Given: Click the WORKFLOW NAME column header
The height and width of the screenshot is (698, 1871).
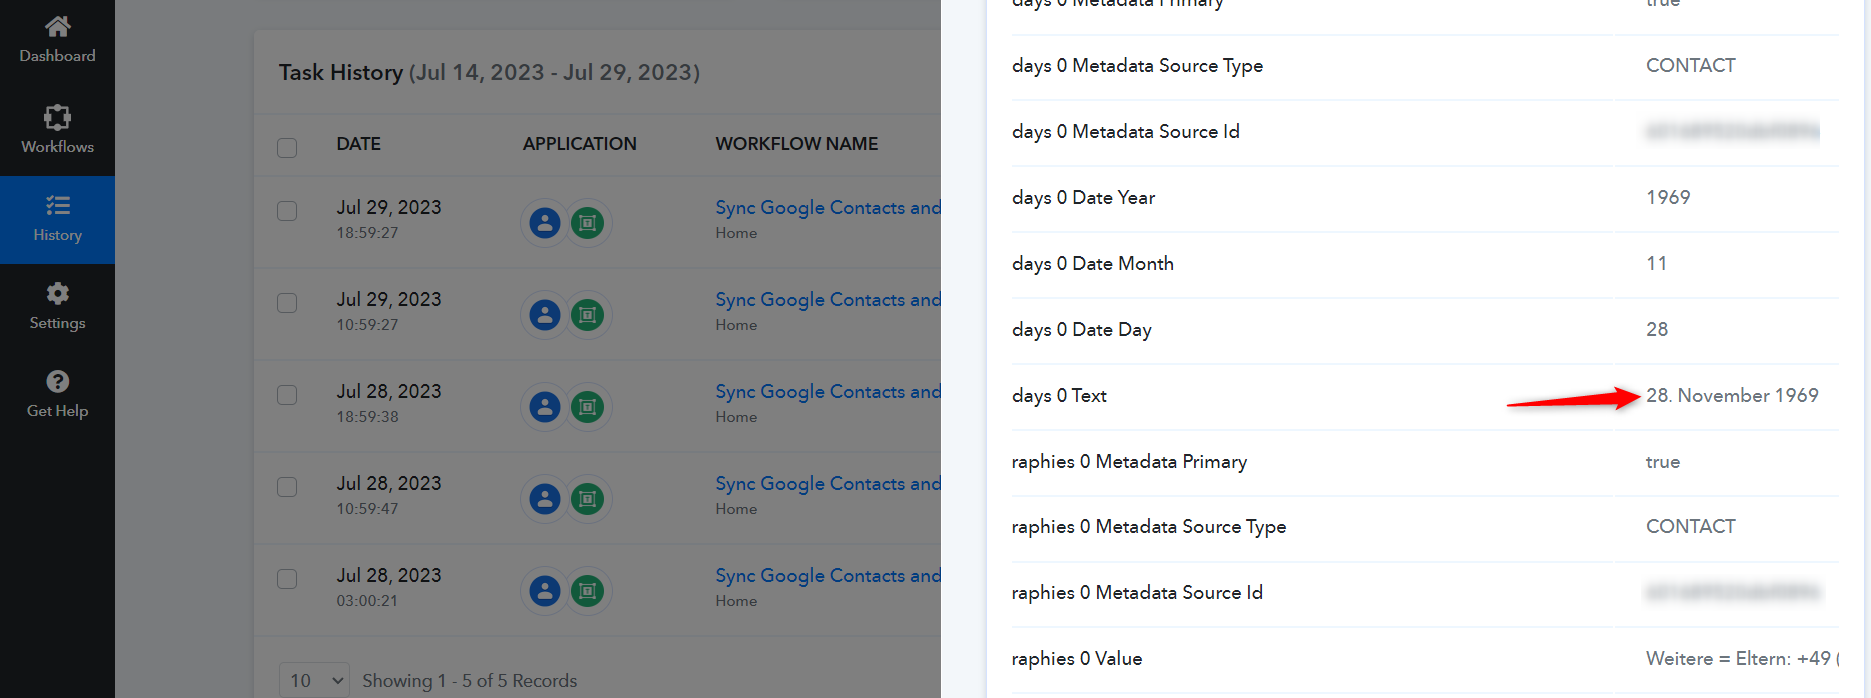Looking at the screenshot, I should tap(796, 144).
